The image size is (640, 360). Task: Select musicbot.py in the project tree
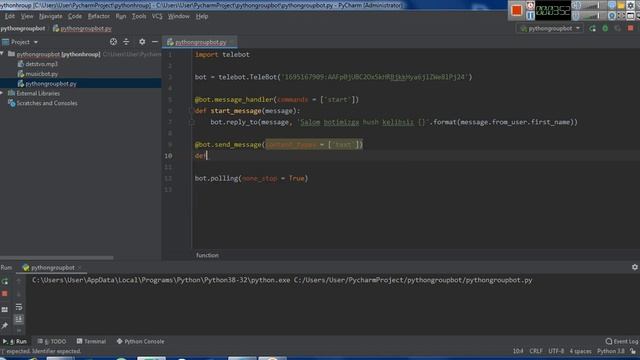[x=41, y=74]
